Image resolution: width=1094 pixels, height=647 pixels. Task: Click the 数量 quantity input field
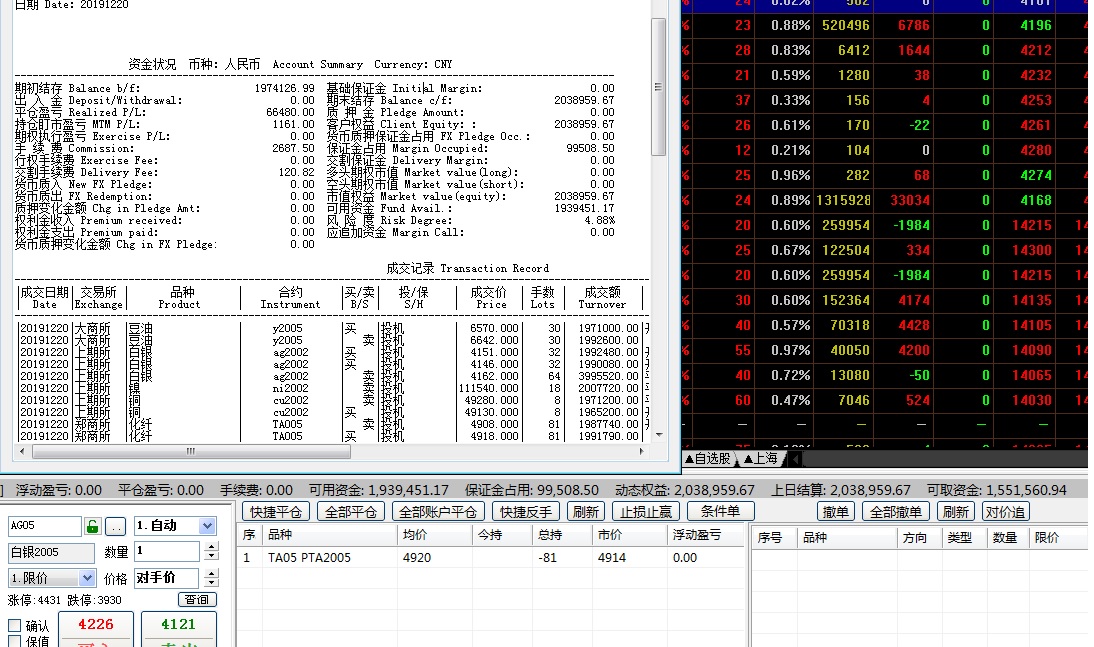coord(167,551)
